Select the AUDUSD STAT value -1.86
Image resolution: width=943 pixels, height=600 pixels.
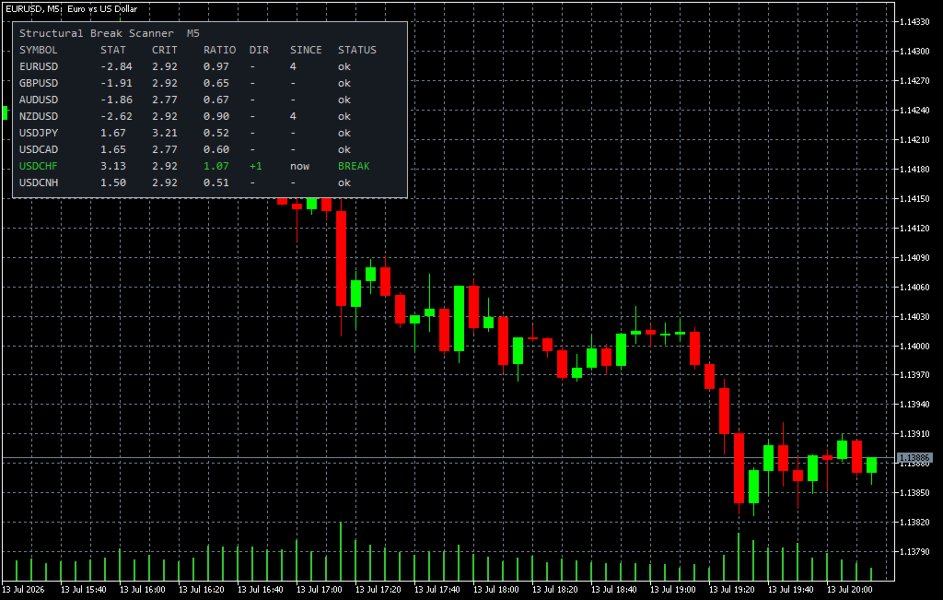(116, 100)
